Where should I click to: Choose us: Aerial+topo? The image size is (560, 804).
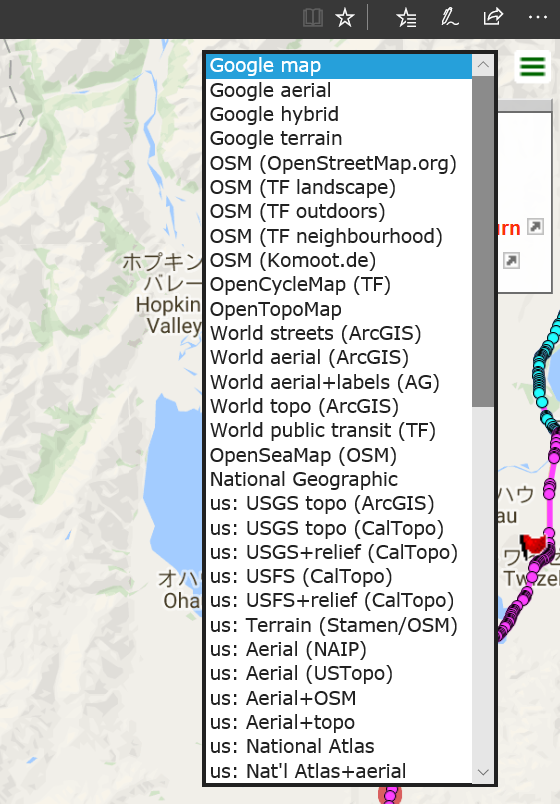[338, 722]
